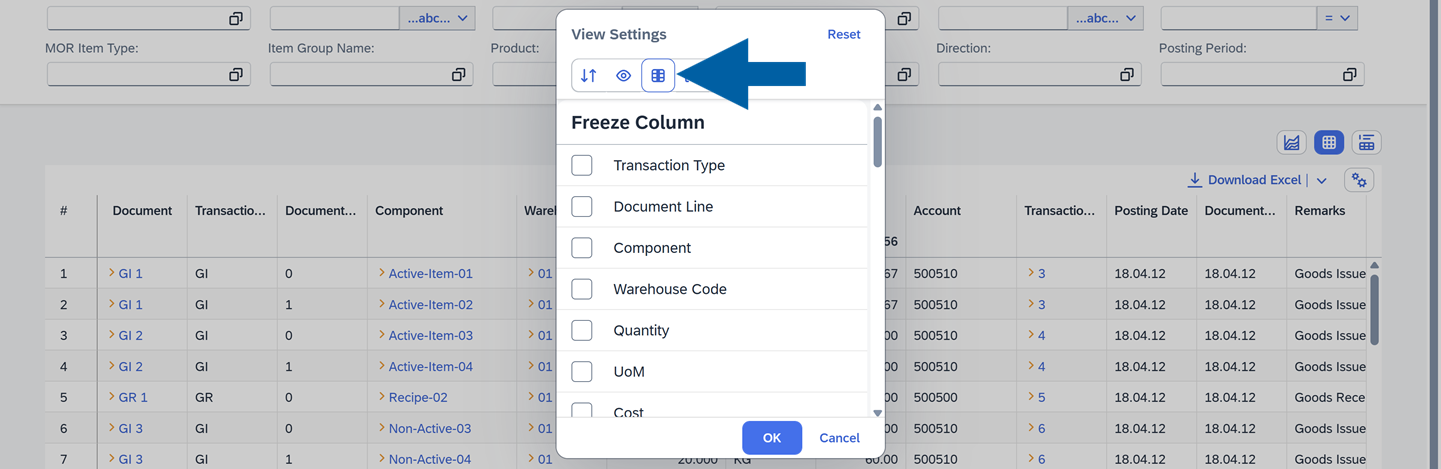Switch to the list-table view icon
The image size is (1441, 469).
click(x=1366, y=143)
